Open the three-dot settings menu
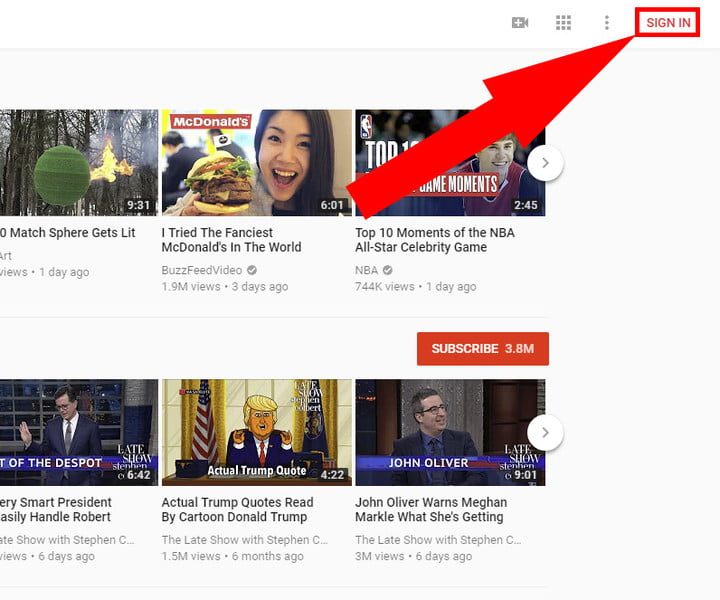 (x=607, y=22)
